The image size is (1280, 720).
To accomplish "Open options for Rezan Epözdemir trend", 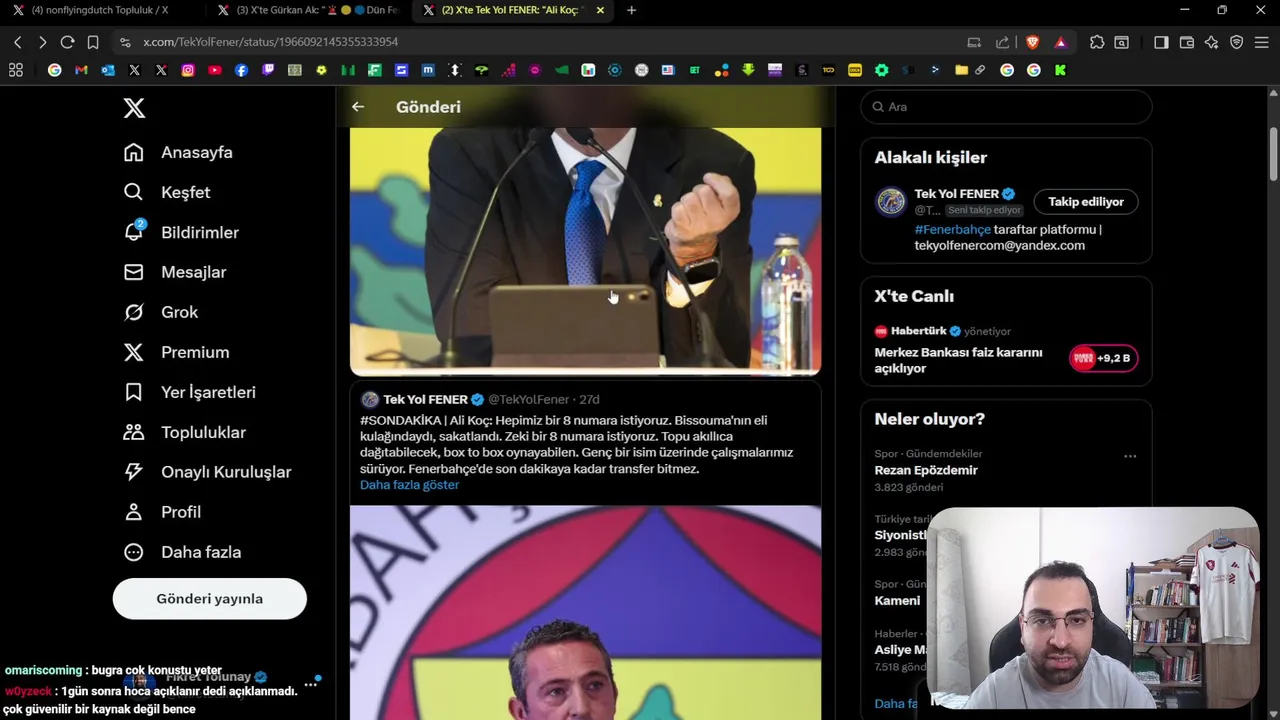I will [1130, 456].
